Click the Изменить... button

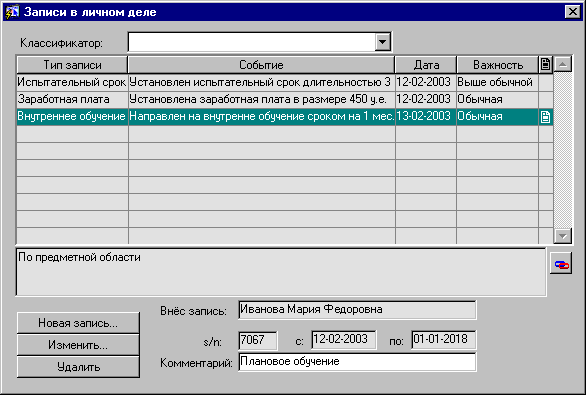(78, 345)
